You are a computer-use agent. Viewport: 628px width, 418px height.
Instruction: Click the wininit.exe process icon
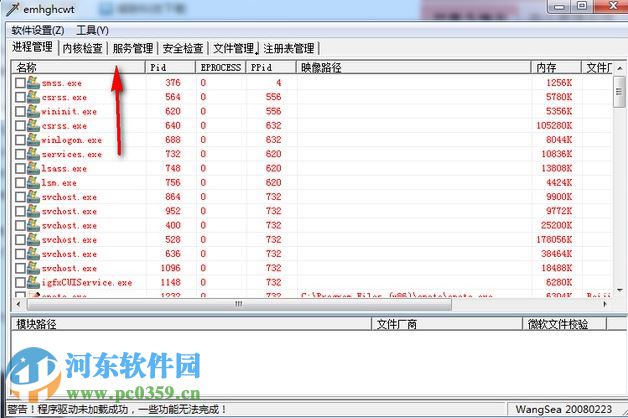33,111
